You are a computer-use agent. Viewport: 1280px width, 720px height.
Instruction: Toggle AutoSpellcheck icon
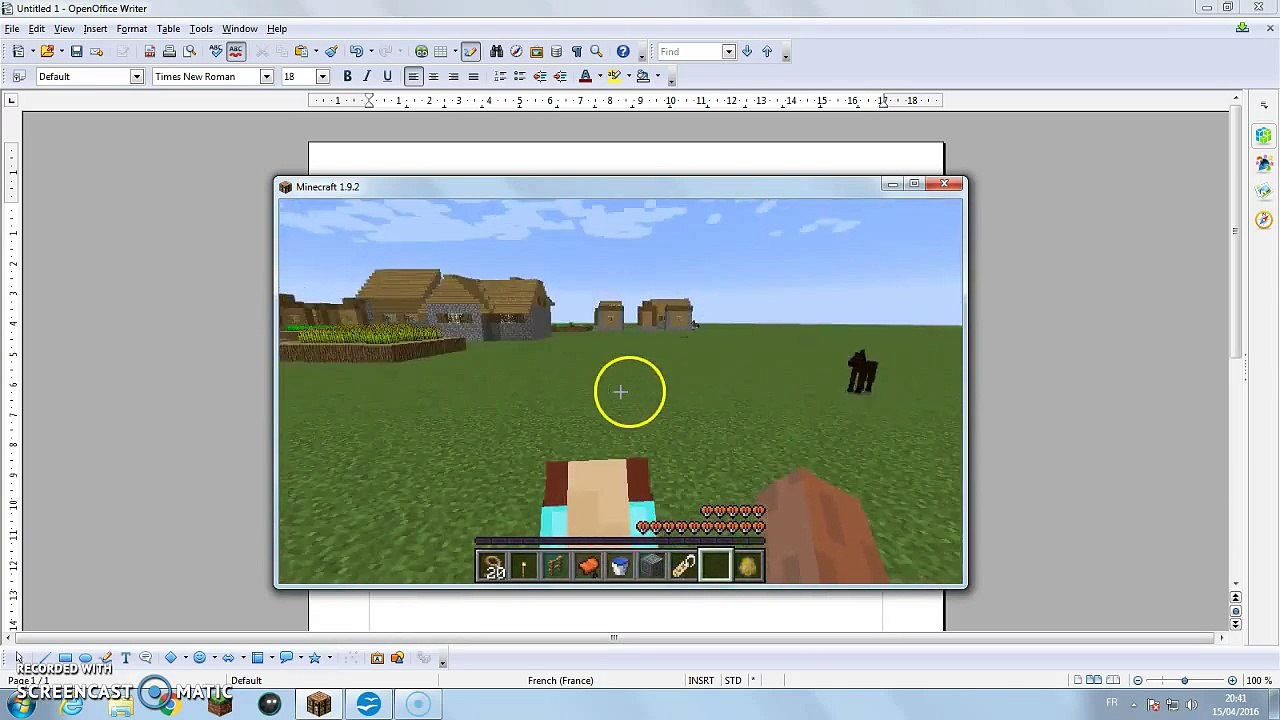[x=236, y=51]
